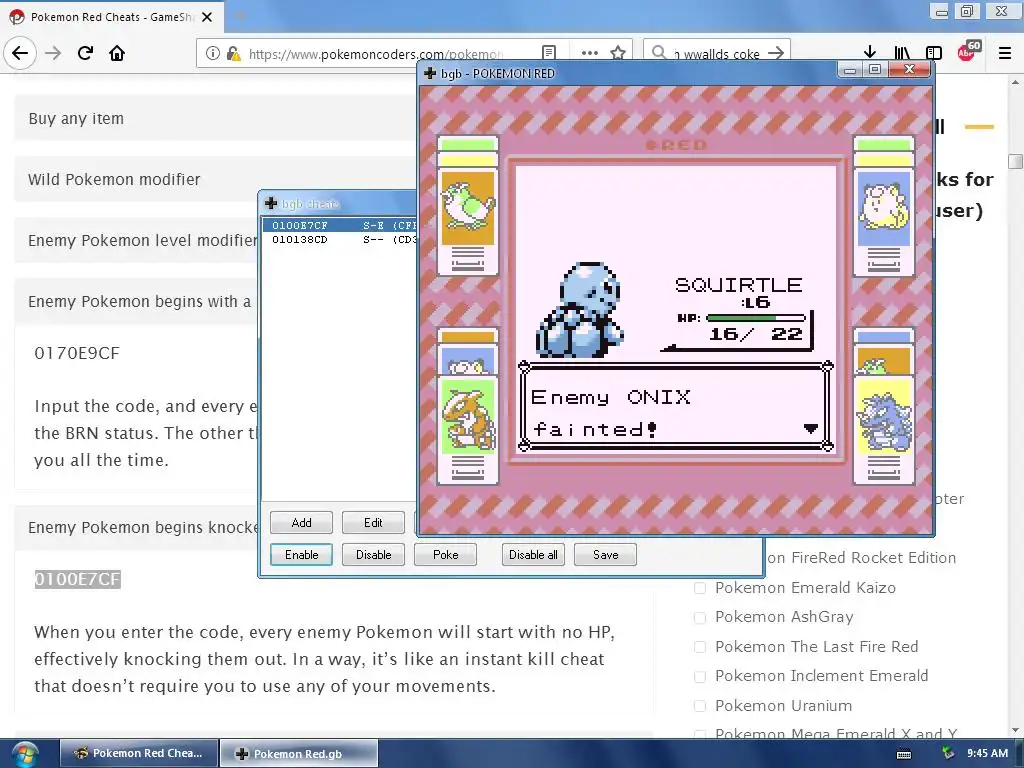The height and width of the screenshot is (768, 1024).
Task: Click the forward navigation arrow
Action: pos(53,53)
